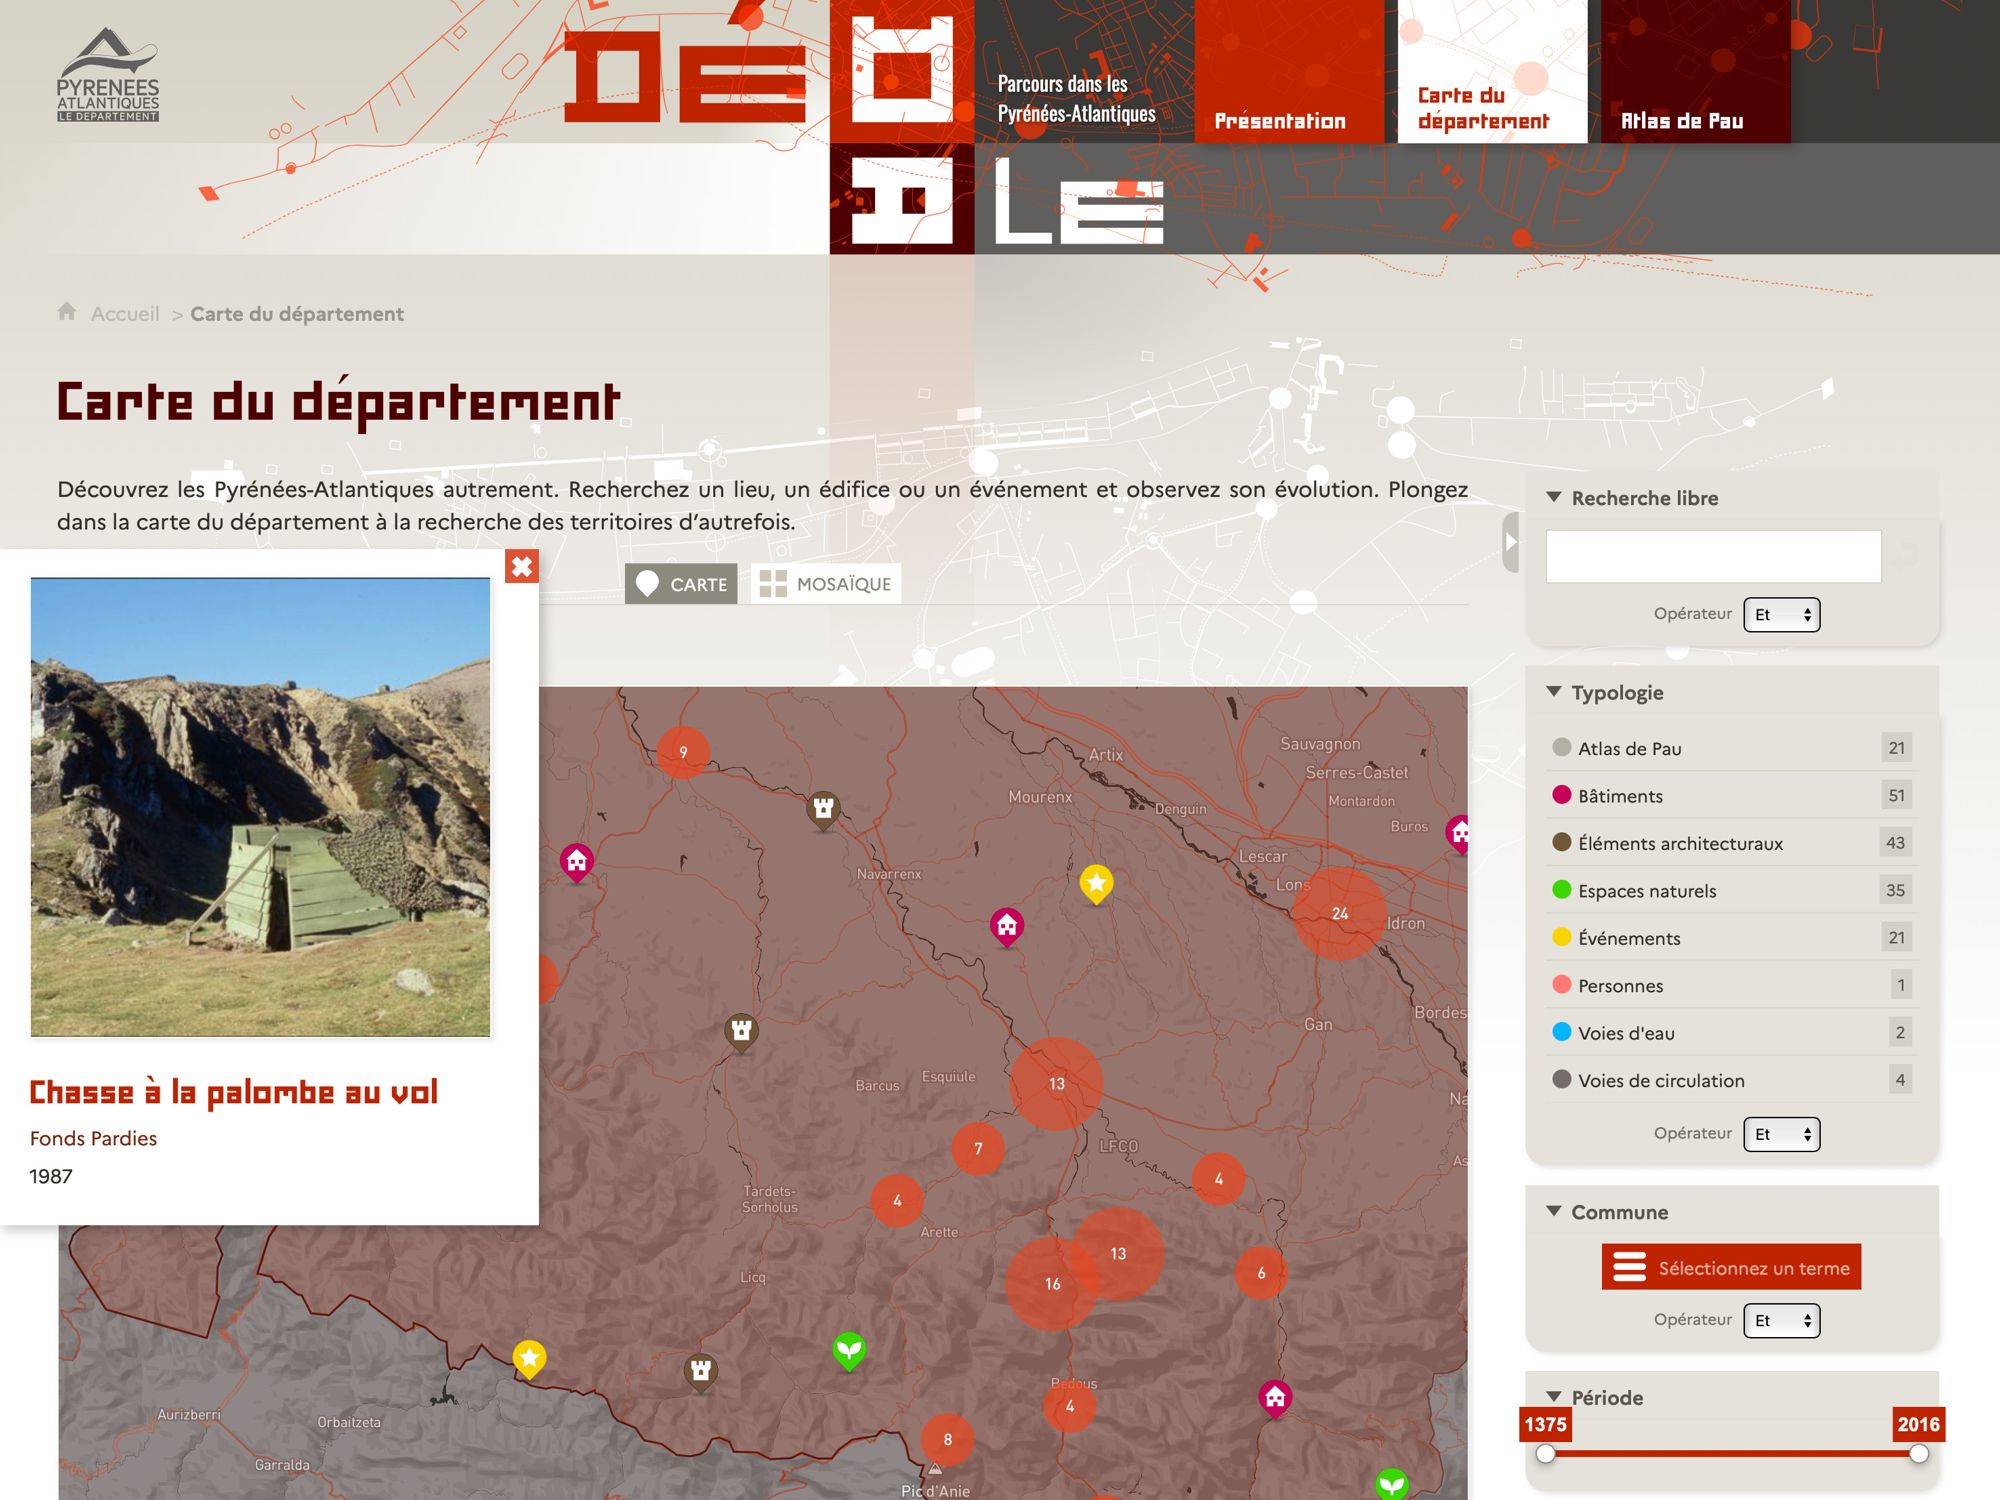Click the yellow star marker near Lescar

[1096, 882]
